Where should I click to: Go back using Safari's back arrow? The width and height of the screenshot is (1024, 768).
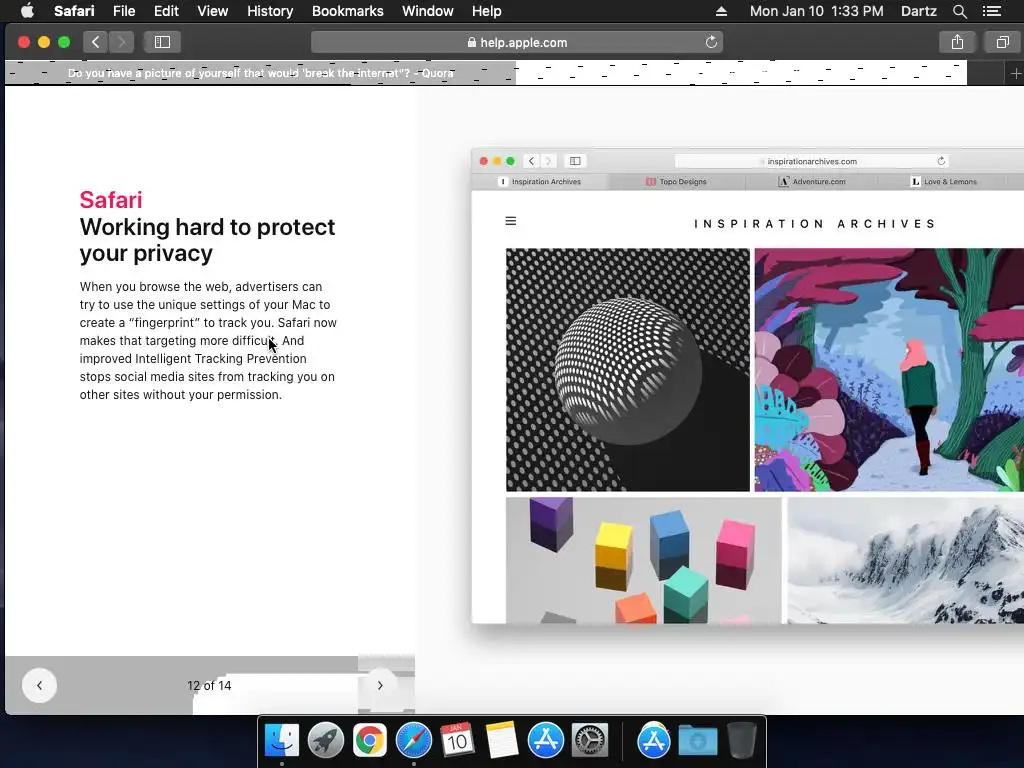95,42
